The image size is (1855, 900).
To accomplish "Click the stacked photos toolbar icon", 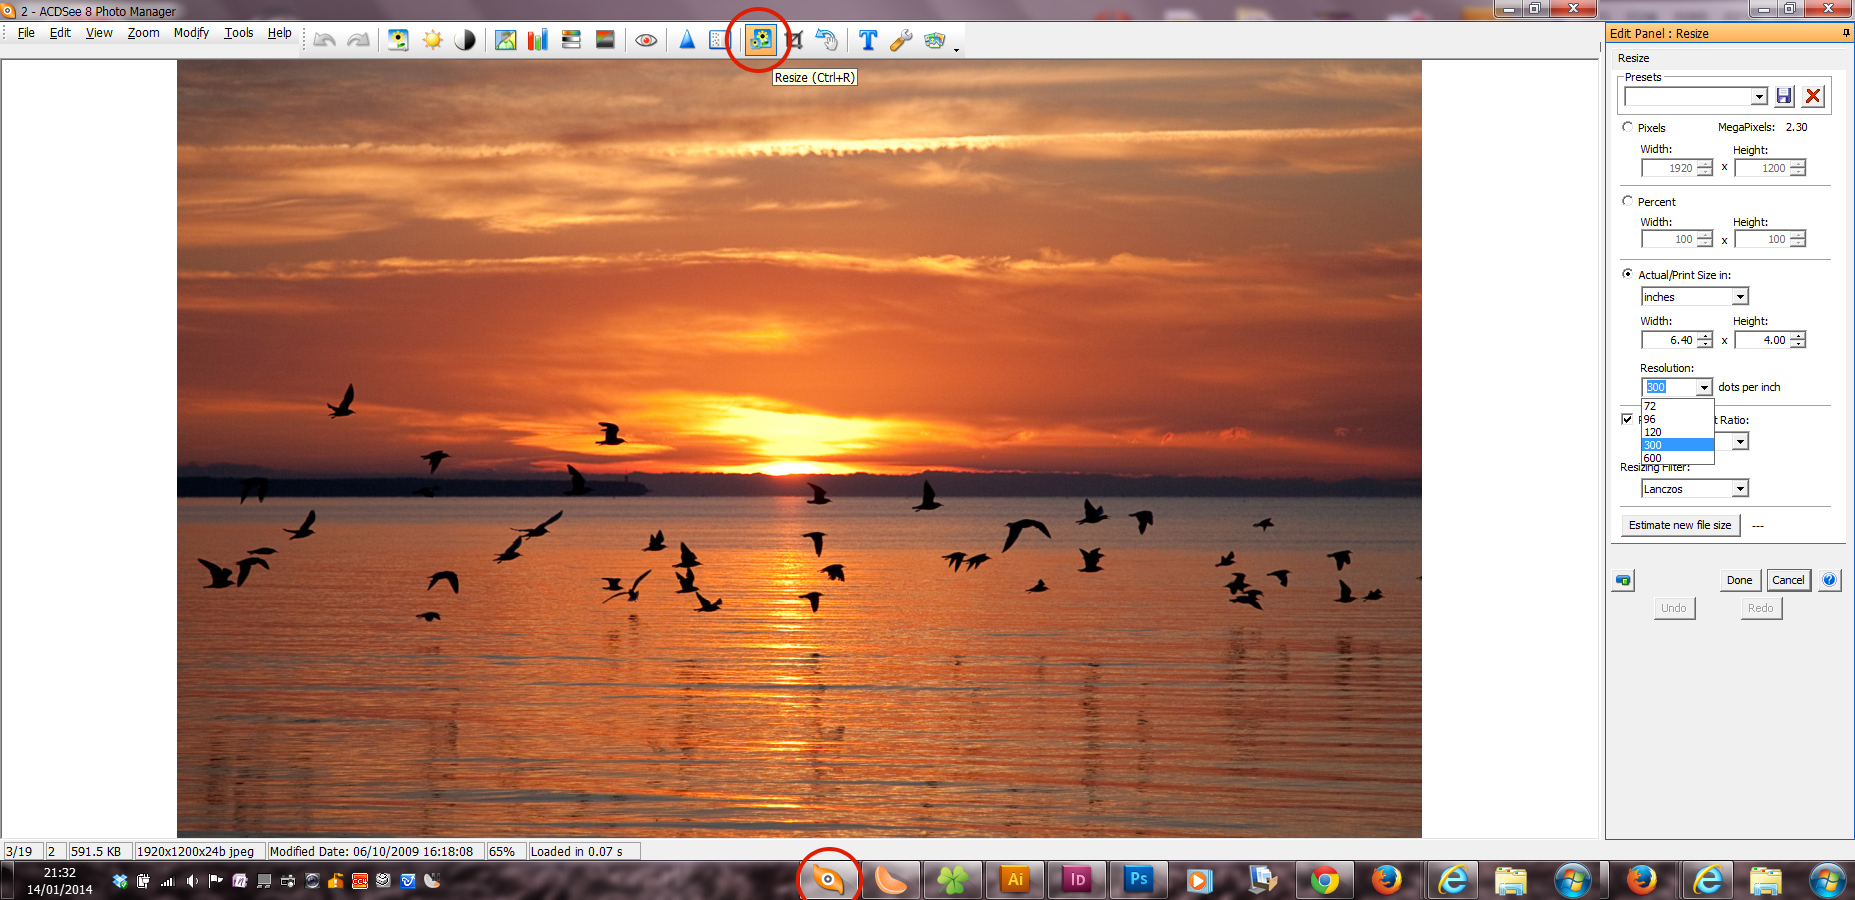I will pos(934,40).
